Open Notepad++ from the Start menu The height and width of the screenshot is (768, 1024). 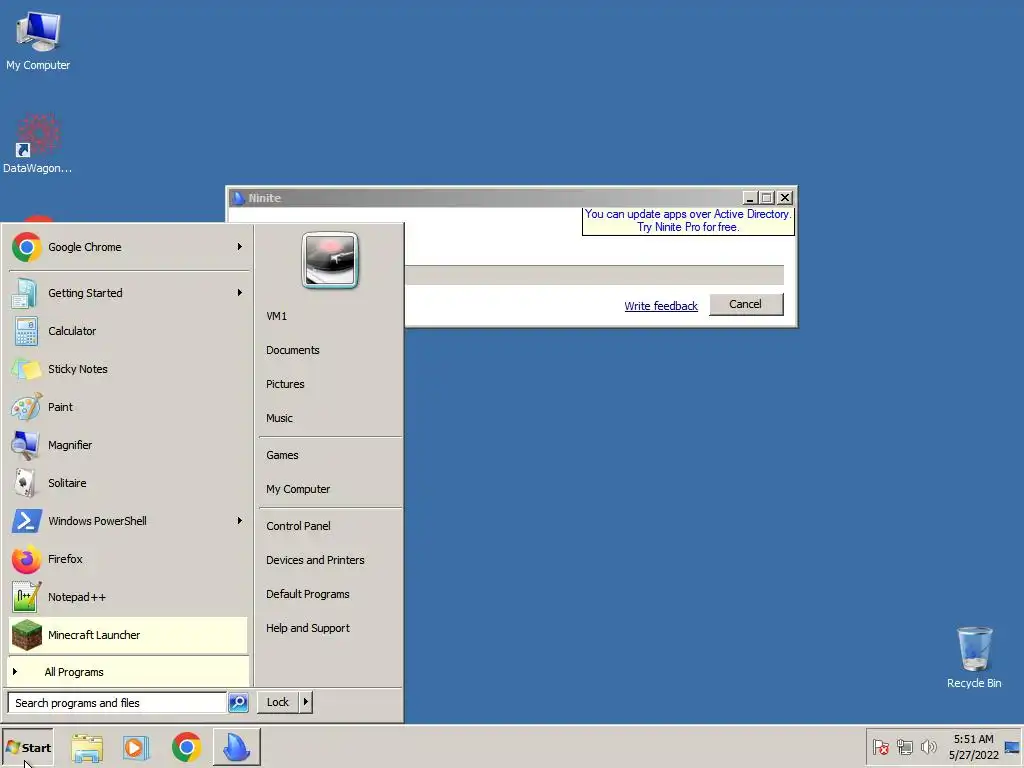click(128, 597)
